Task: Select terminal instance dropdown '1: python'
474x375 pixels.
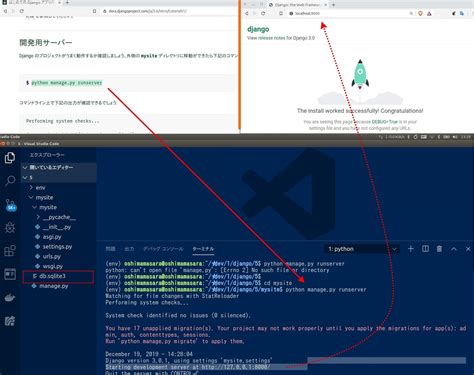Action: 362,249
